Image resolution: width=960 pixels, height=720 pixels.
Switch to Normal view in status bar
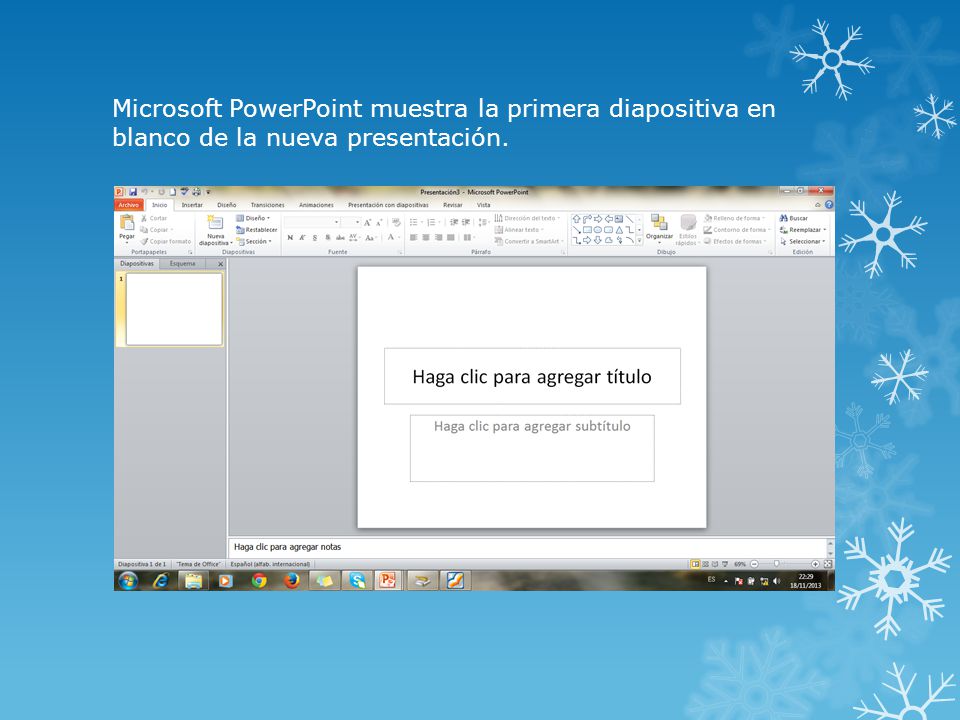(x=695, y=564)
